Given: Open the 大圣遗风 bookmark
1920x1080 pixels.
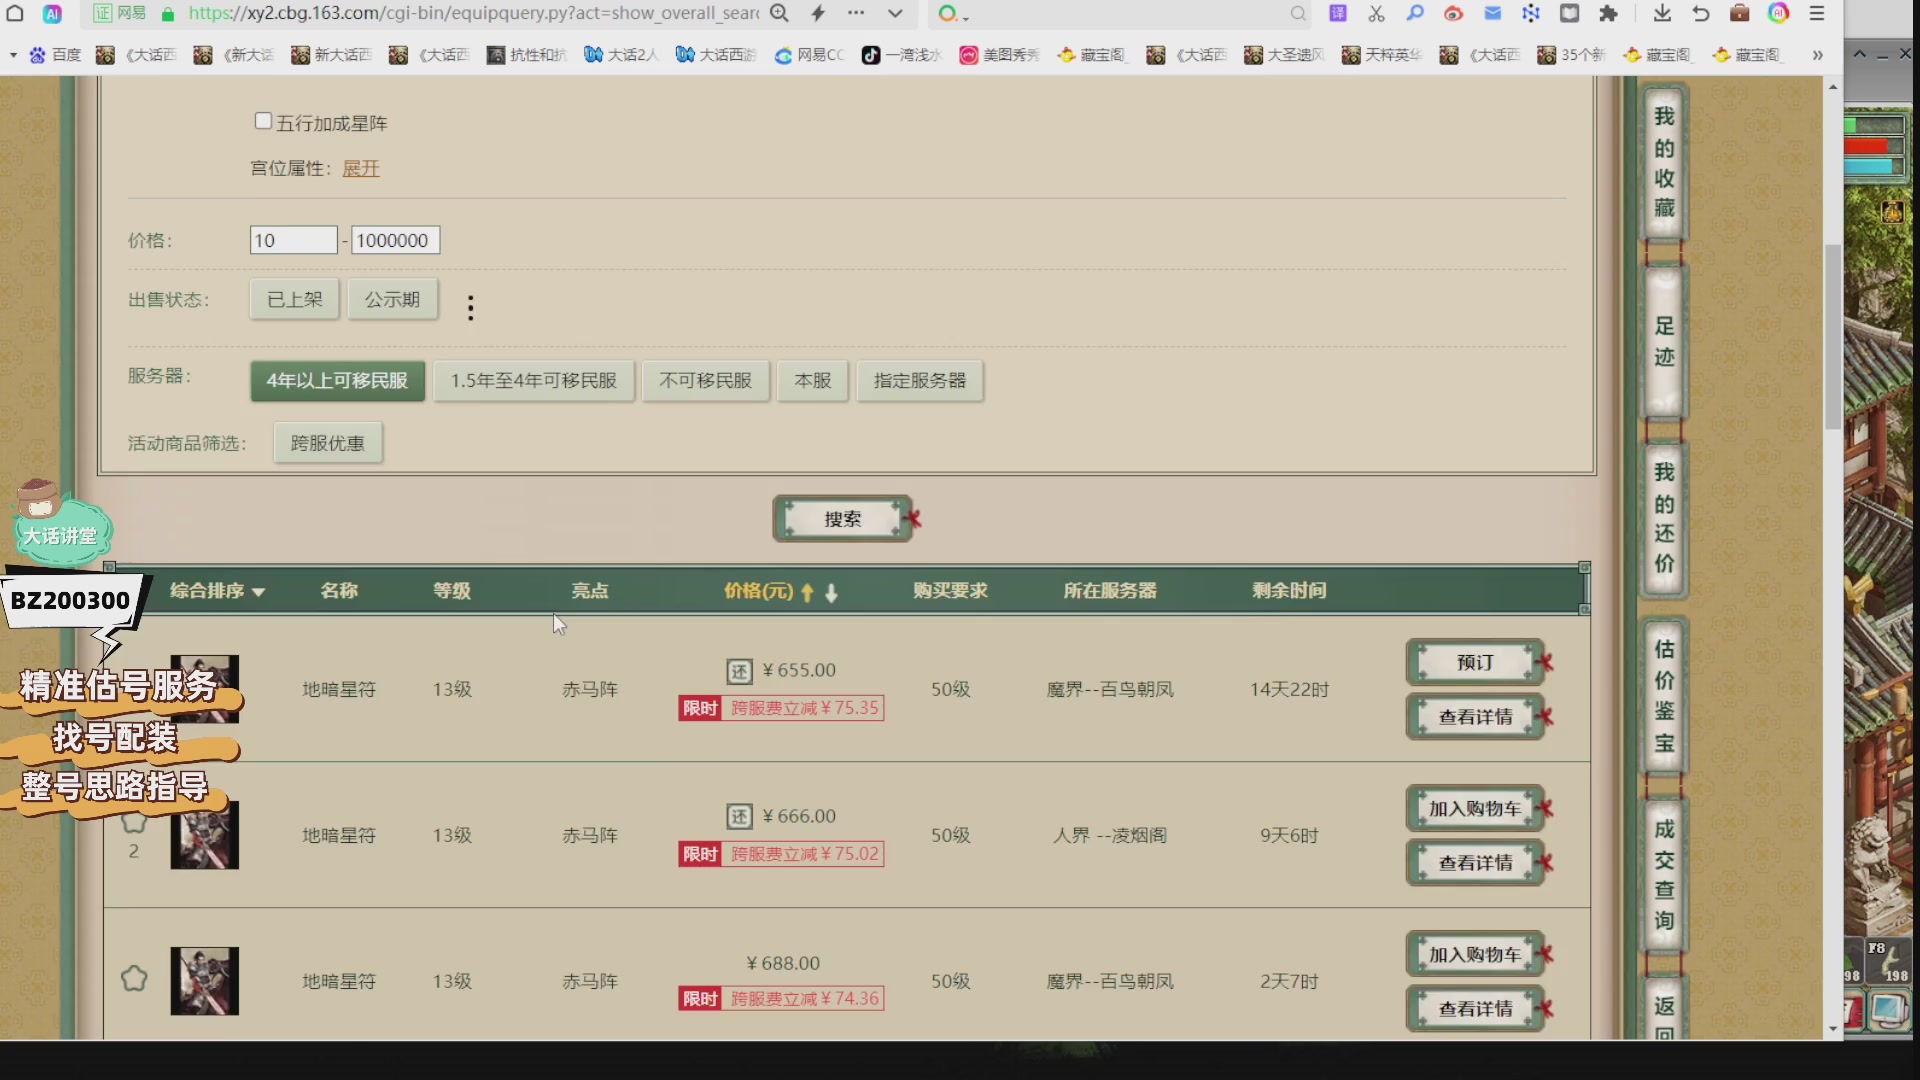Looking at the screenshot, I should click(x=1284, y=55).
